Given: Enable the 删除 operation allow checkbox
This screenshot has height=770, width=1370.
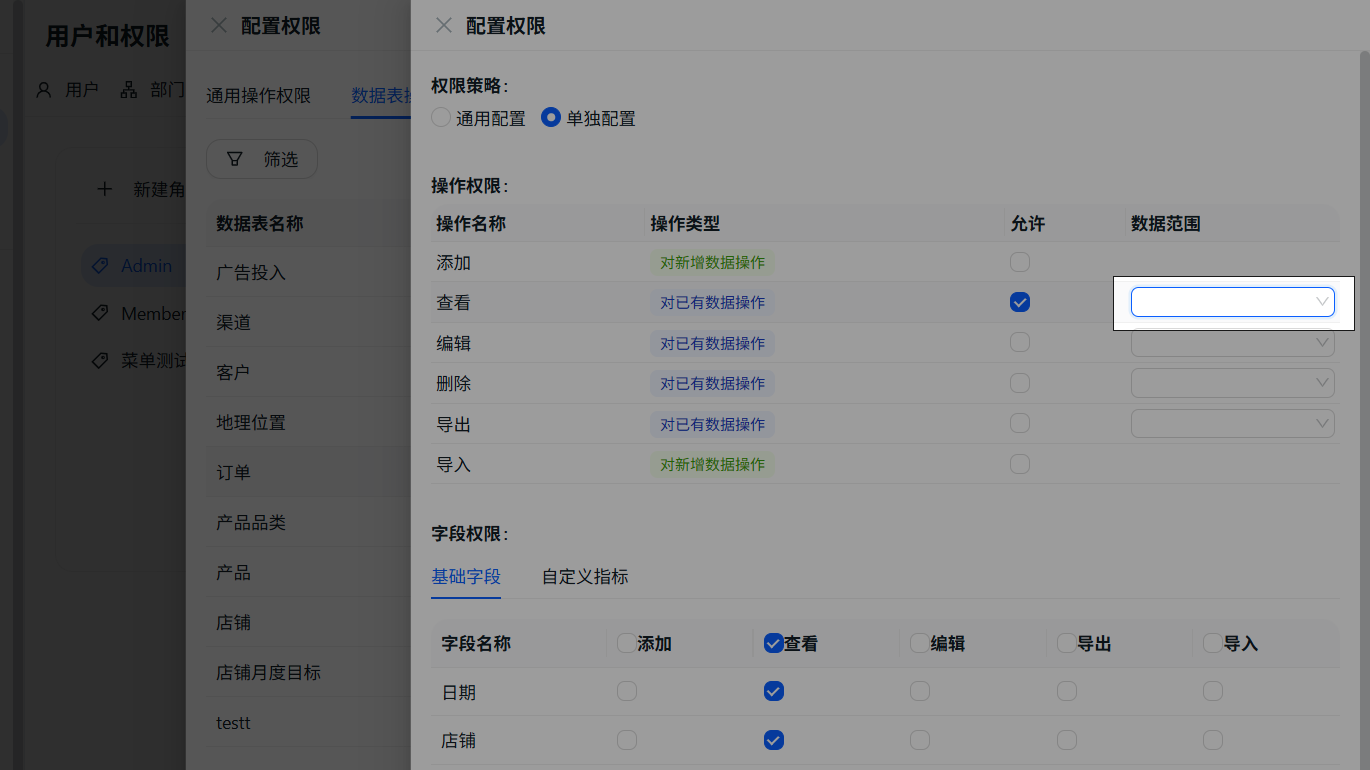Looking at the screenshot, I should coord(1020,383).
